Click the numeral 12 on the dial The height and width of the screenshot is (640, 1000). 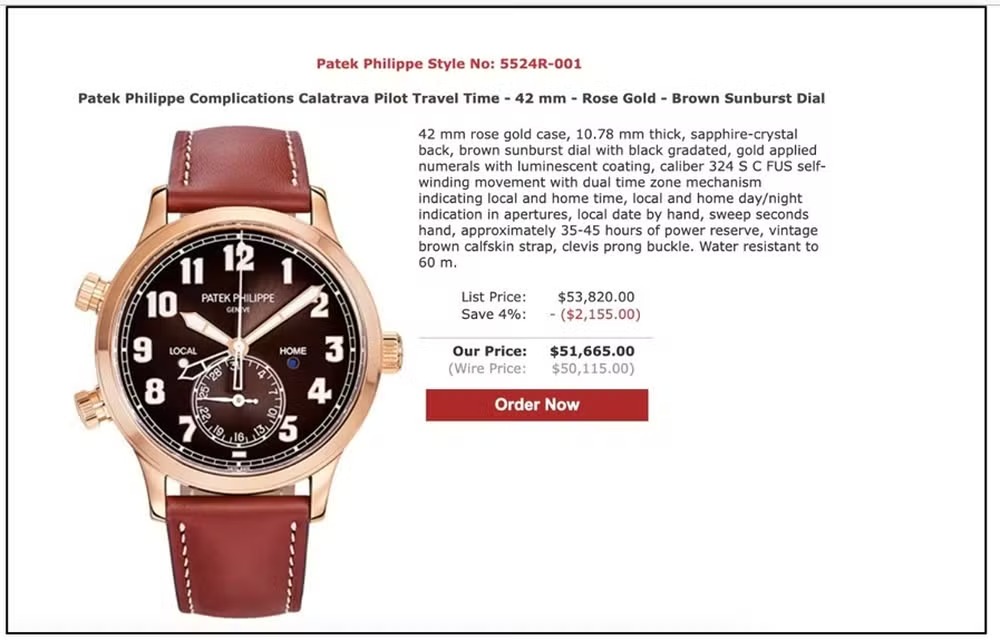pos(239,258)
